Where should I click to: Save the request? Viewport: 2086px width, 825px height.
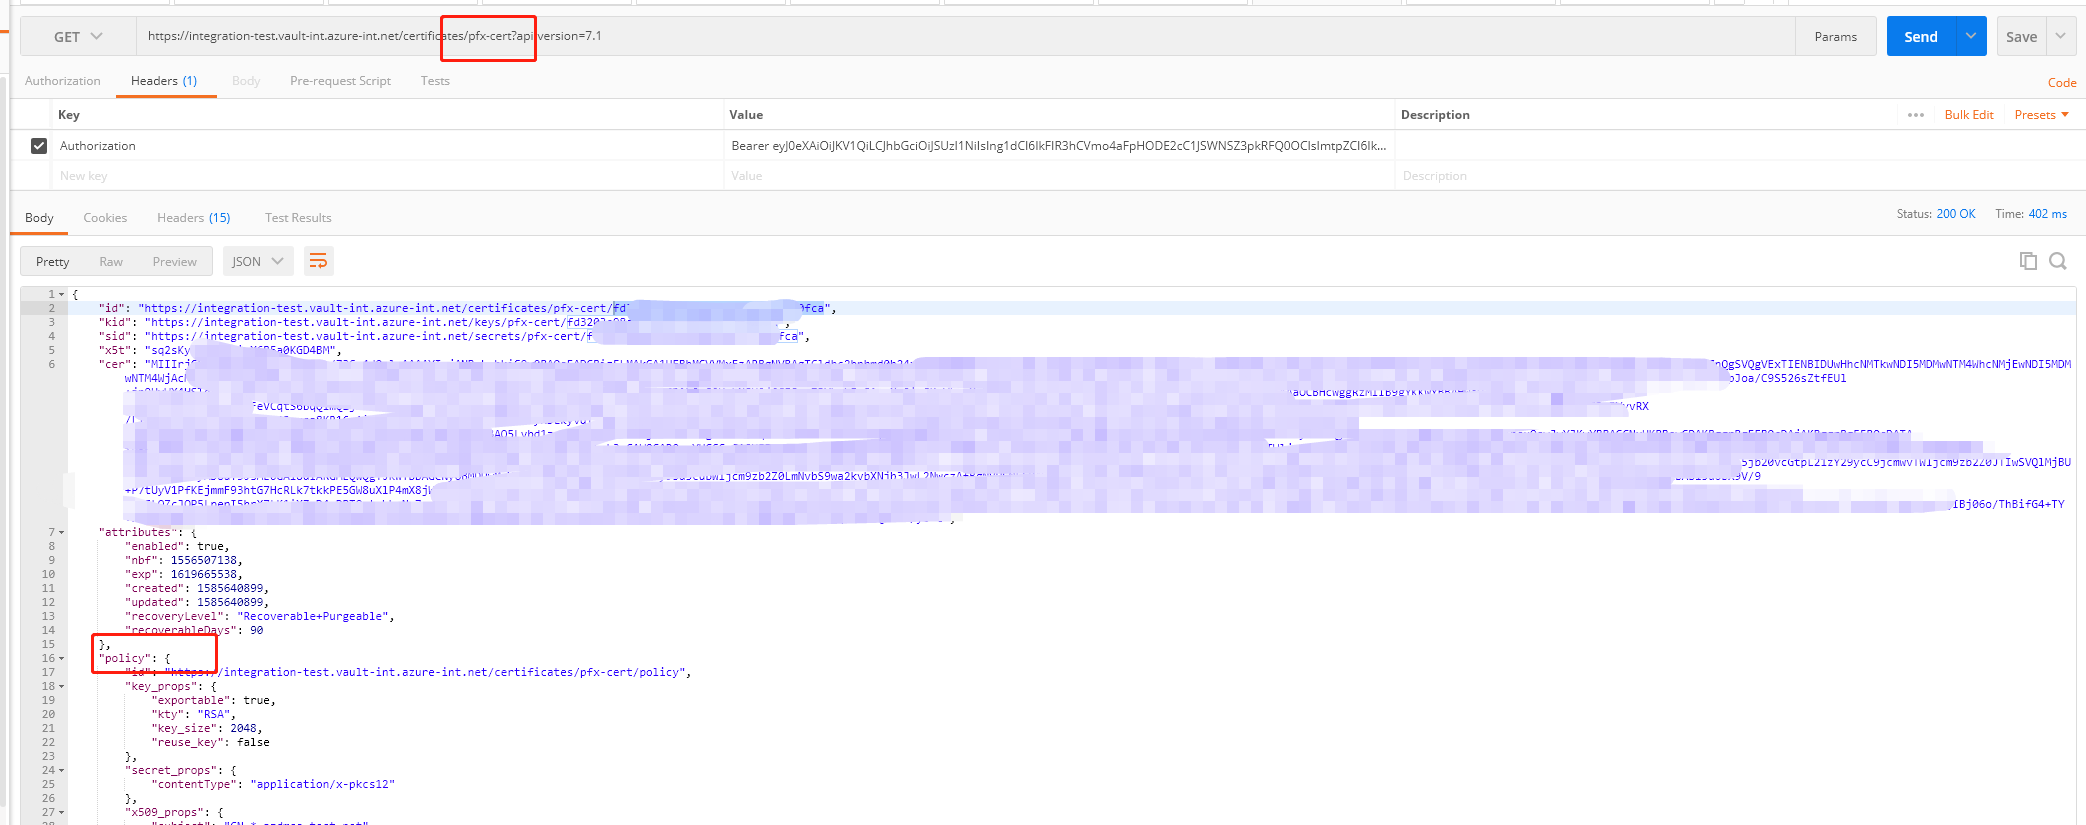click(2021, 37)
